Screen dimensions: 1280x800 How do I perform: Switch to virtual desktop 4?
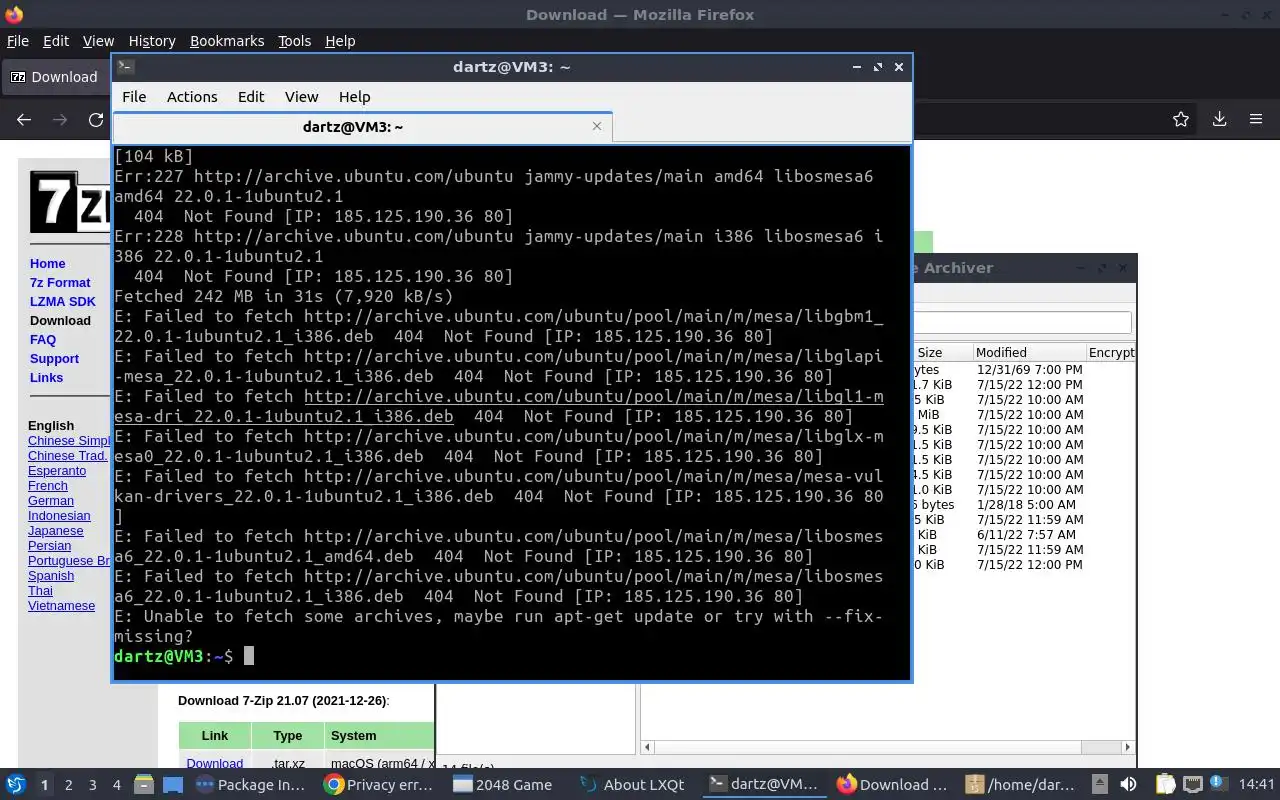tap(116, 785)
